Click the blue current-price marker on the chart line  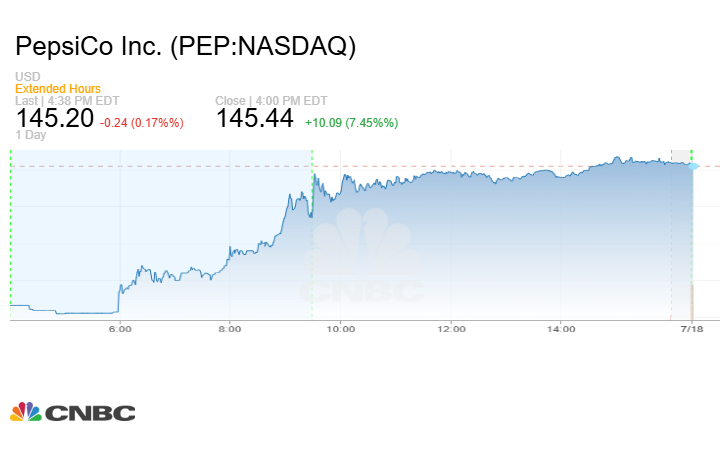(x=696, y=164)
